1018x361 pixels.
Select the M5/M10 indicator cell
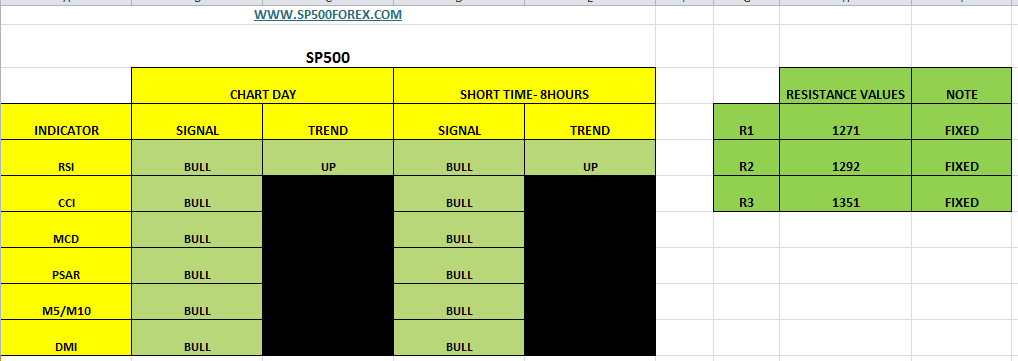(66, 302)
